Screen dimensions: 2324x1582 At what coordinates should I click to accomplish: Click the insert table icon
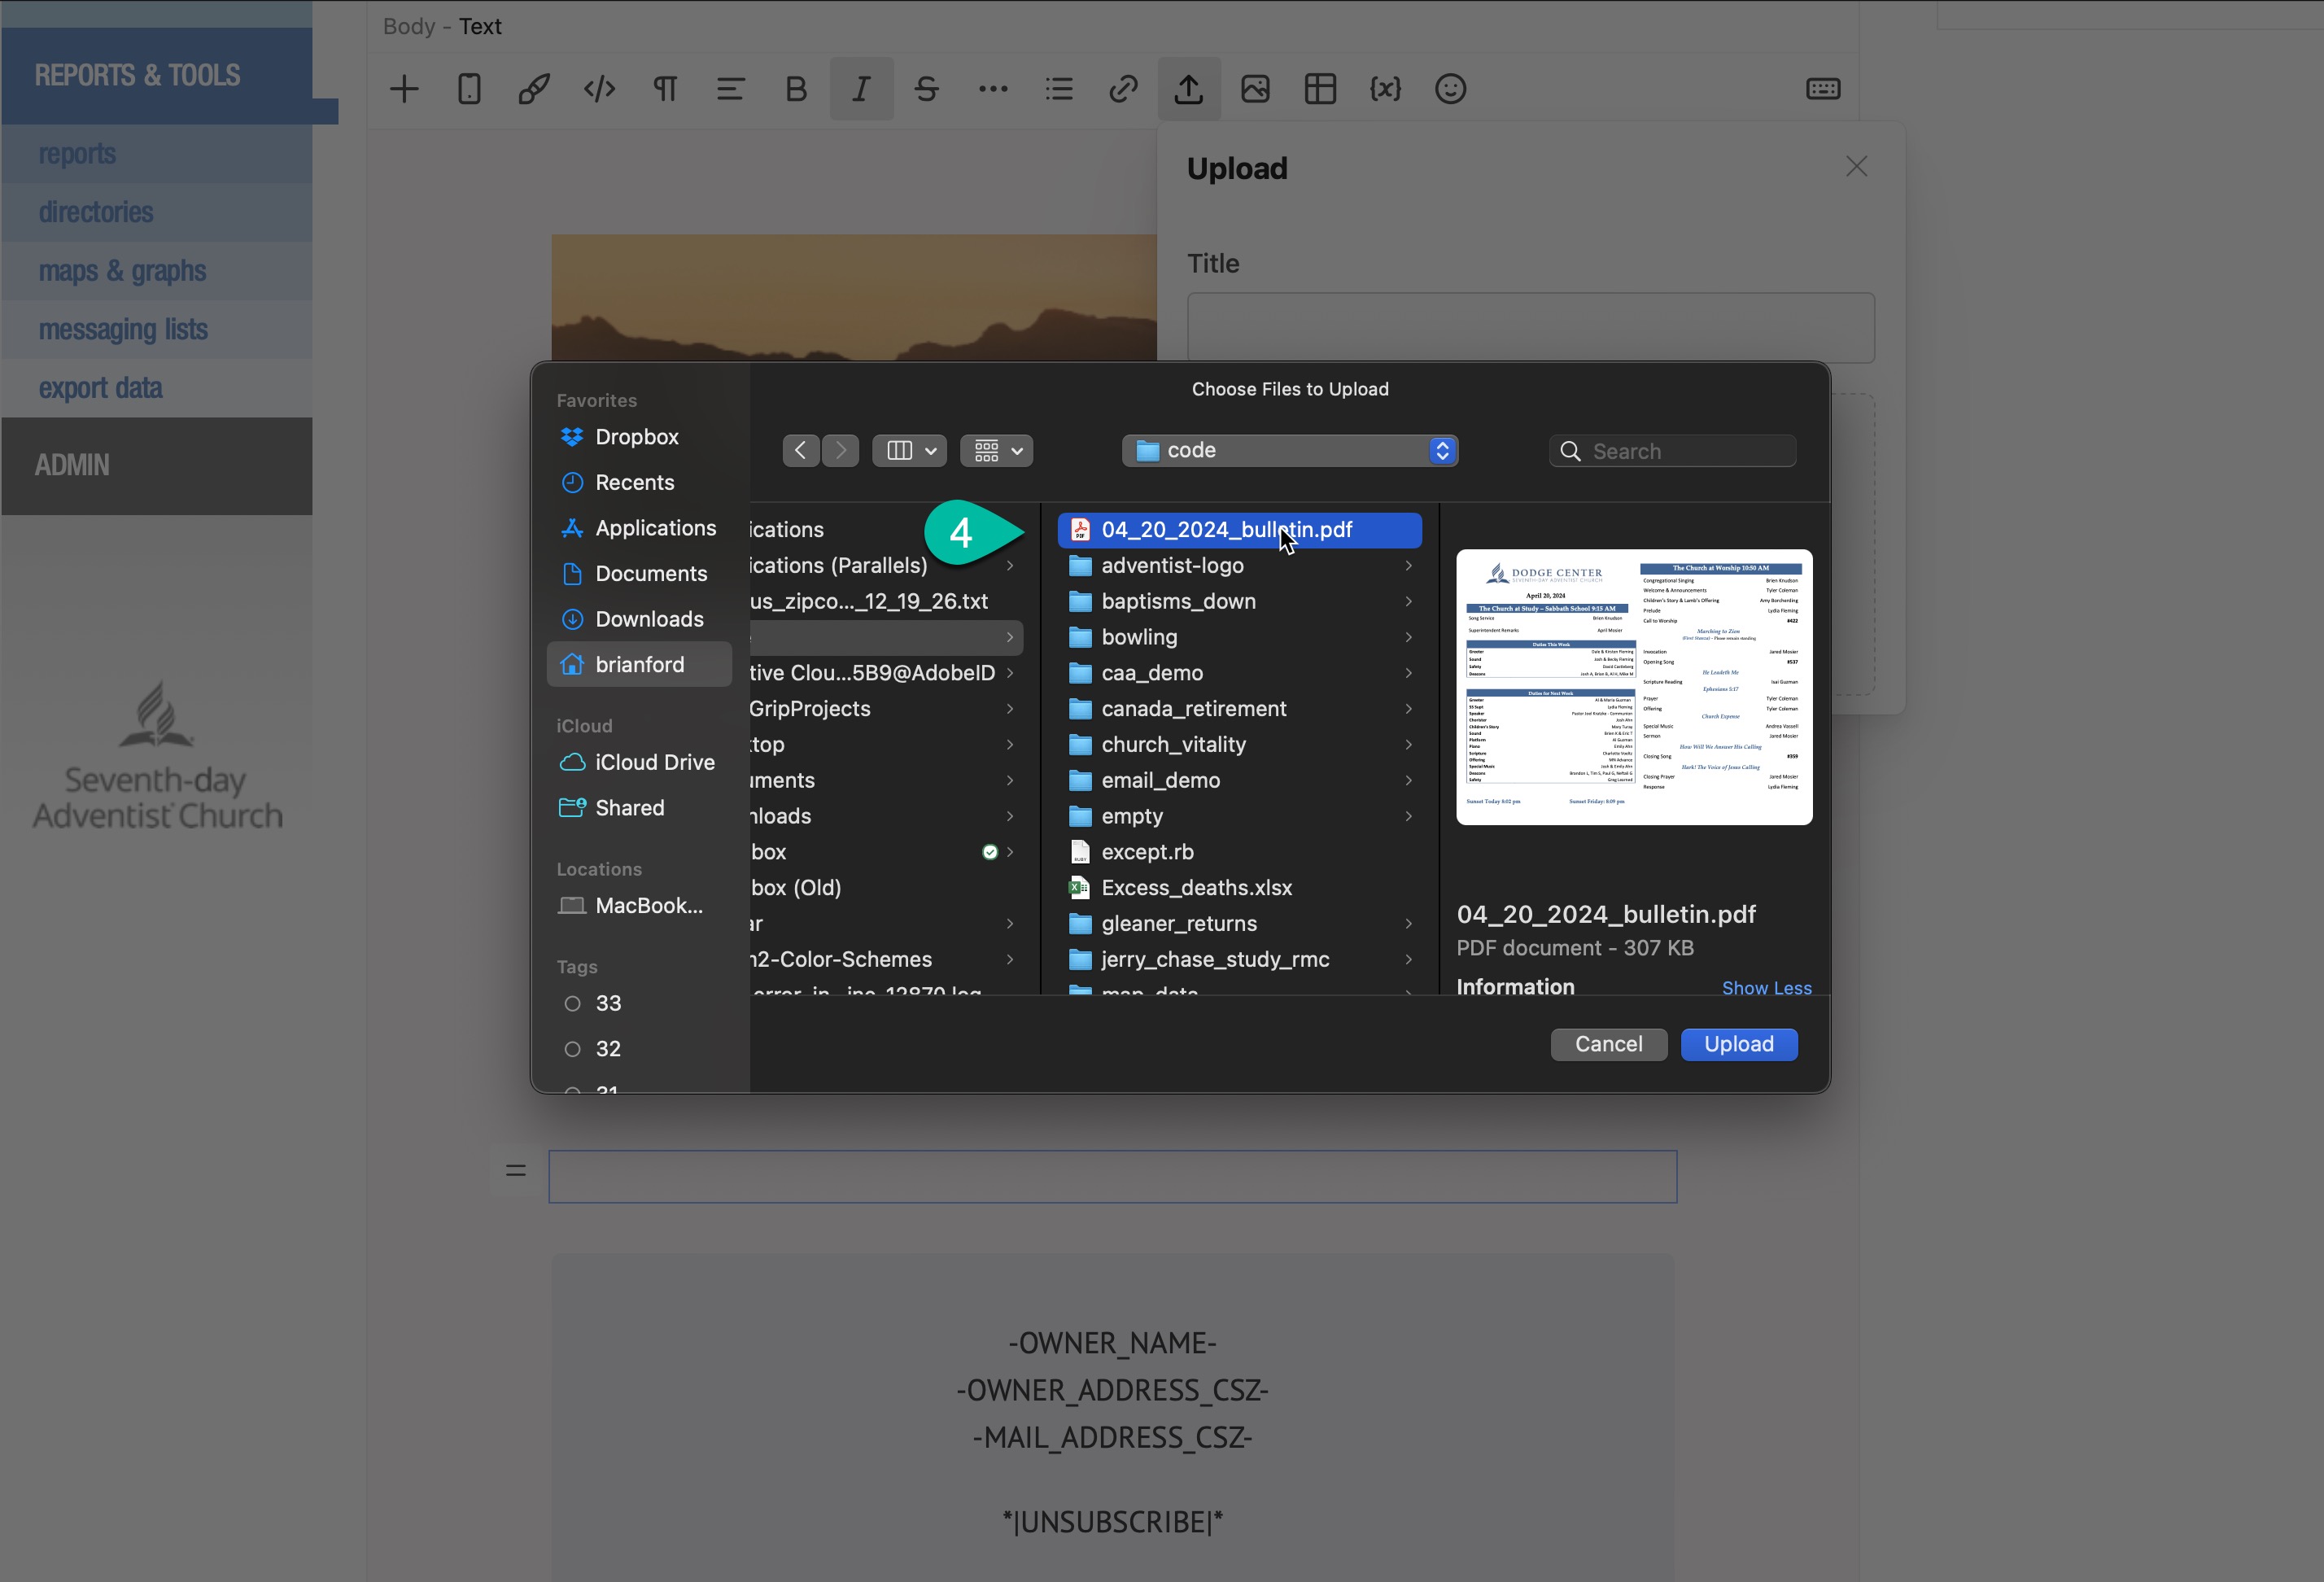(x=1320, y=90)
